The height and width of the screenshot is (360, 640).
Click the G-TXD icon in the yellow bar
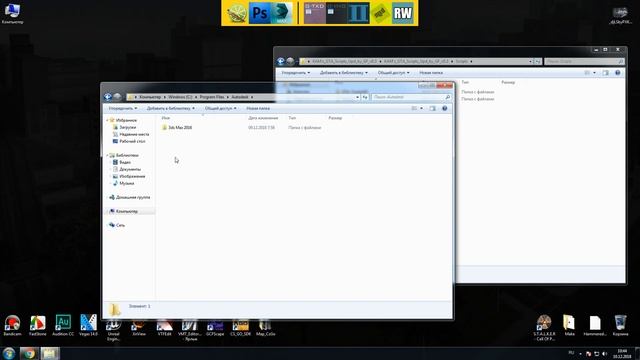(x=315, y=13)
